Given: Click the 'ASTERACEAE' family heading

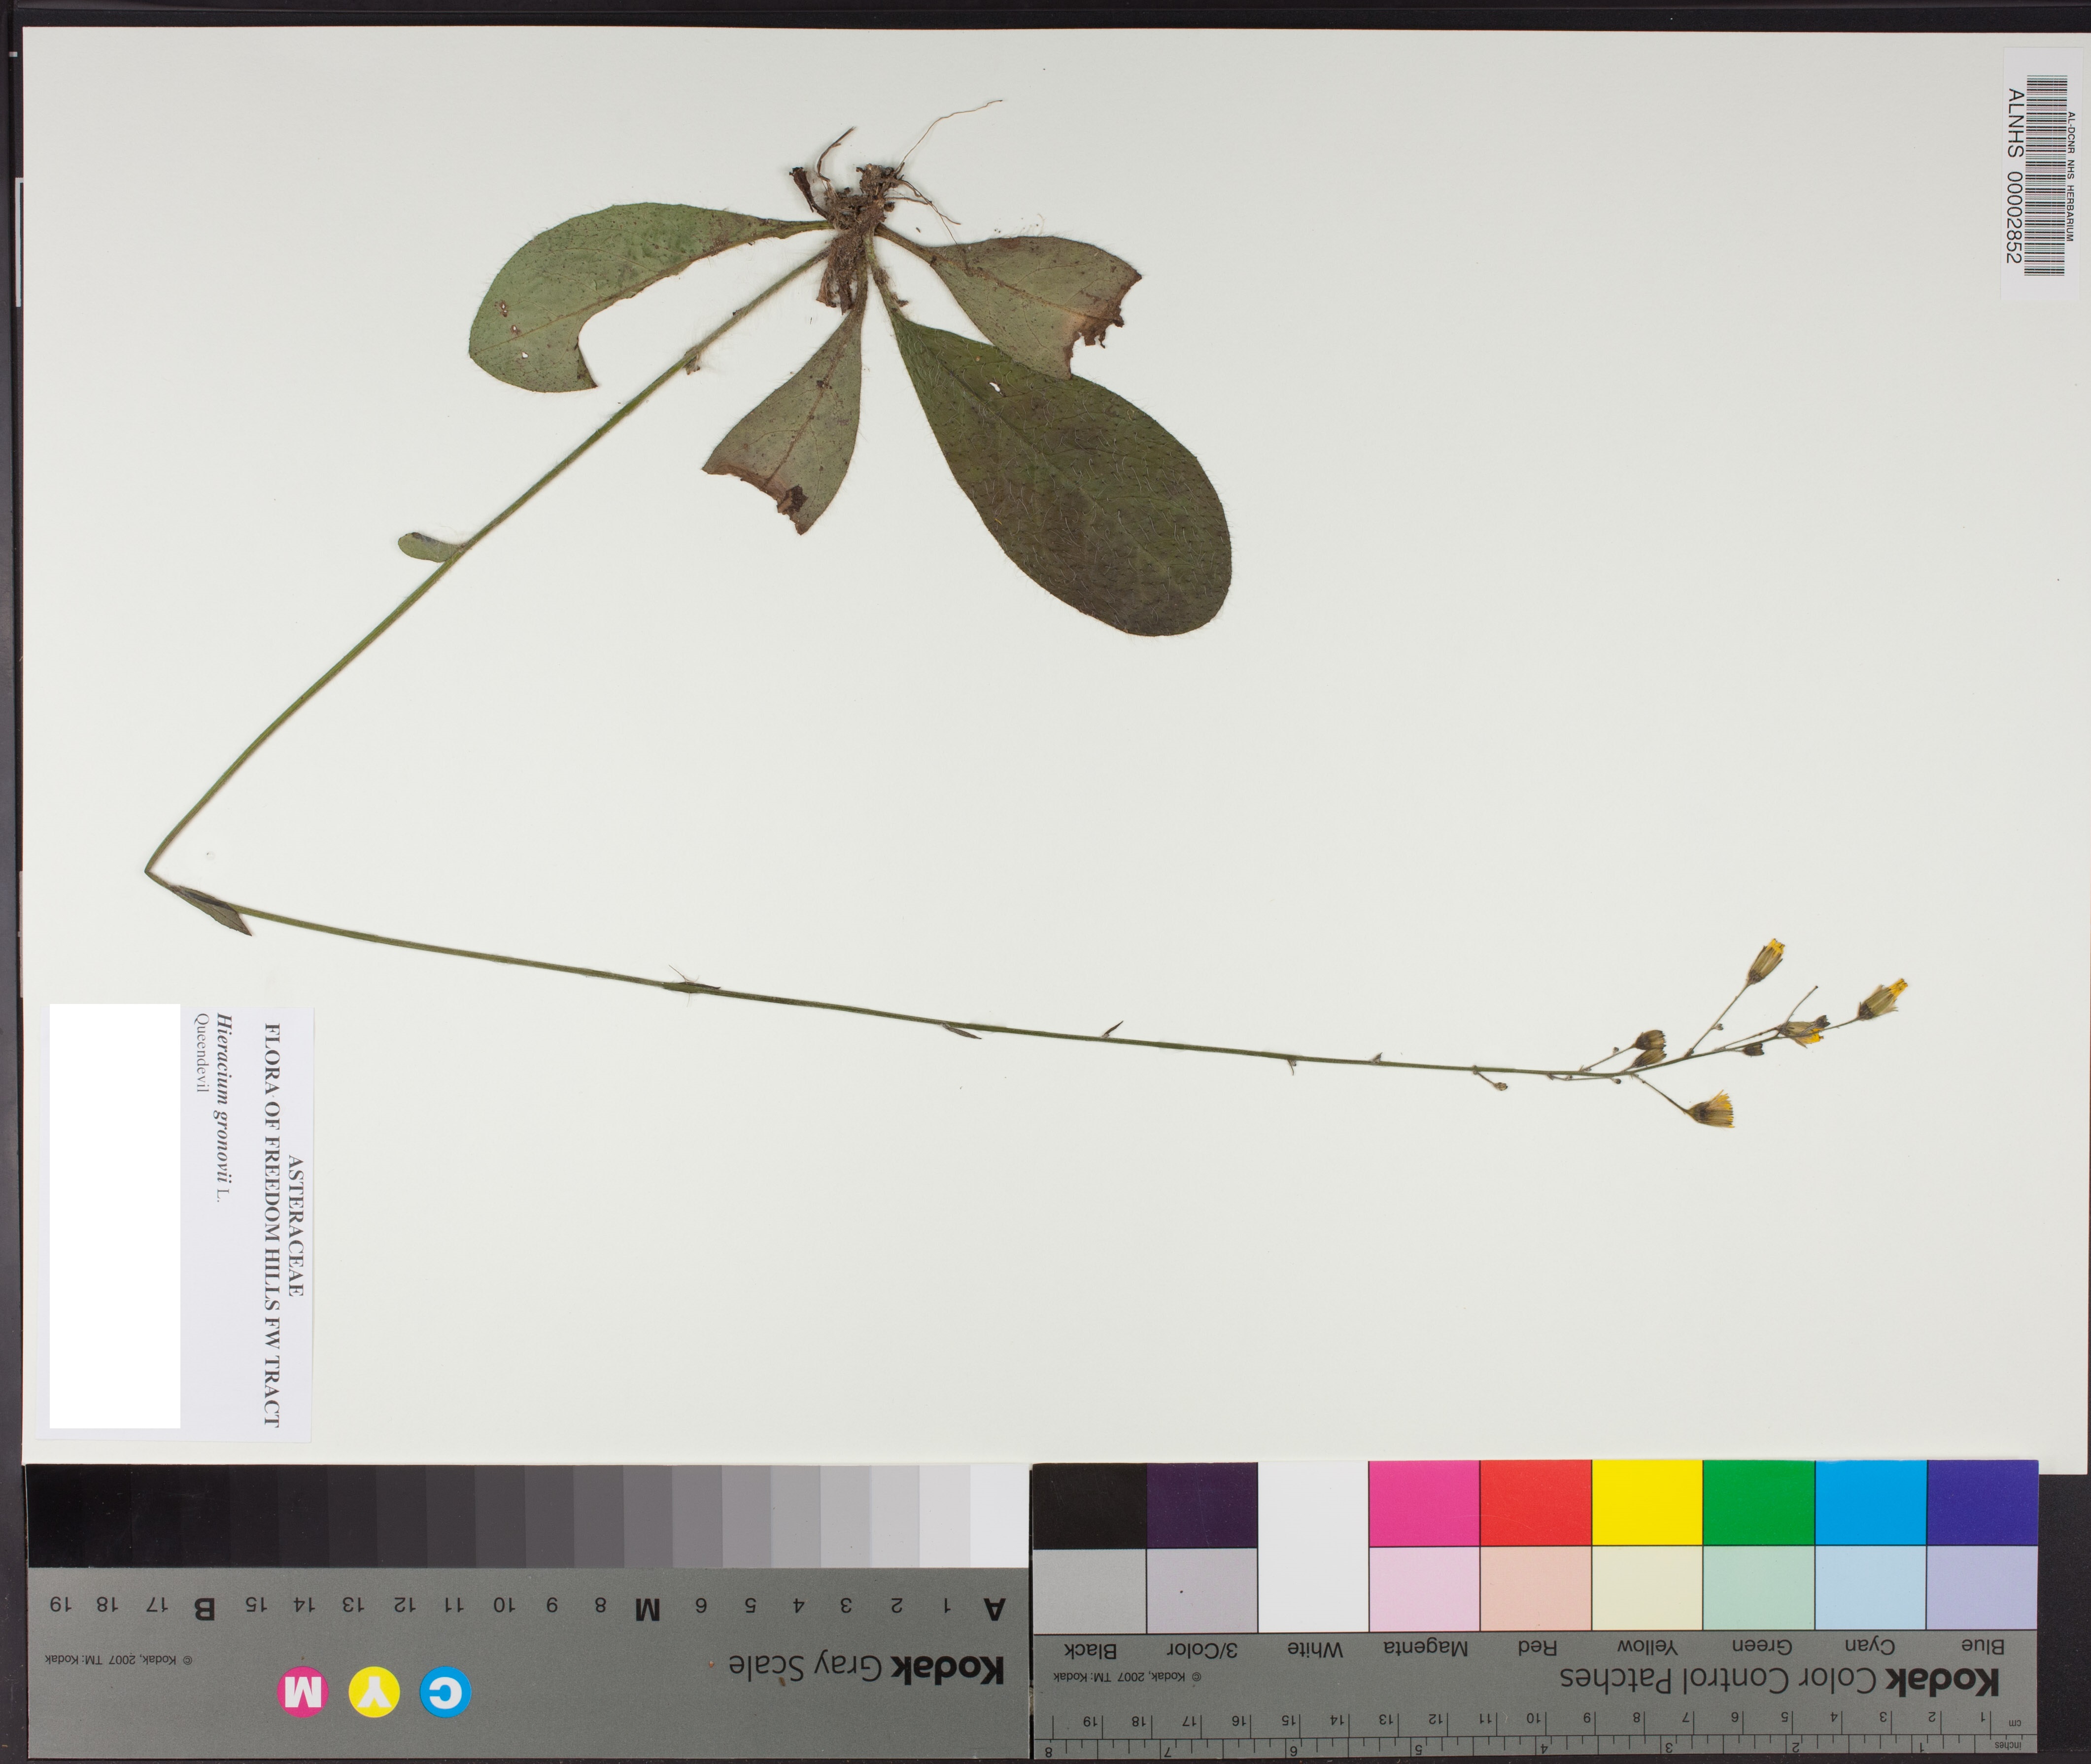Looking at the screenshot, I should click(x=295, y=1225).
